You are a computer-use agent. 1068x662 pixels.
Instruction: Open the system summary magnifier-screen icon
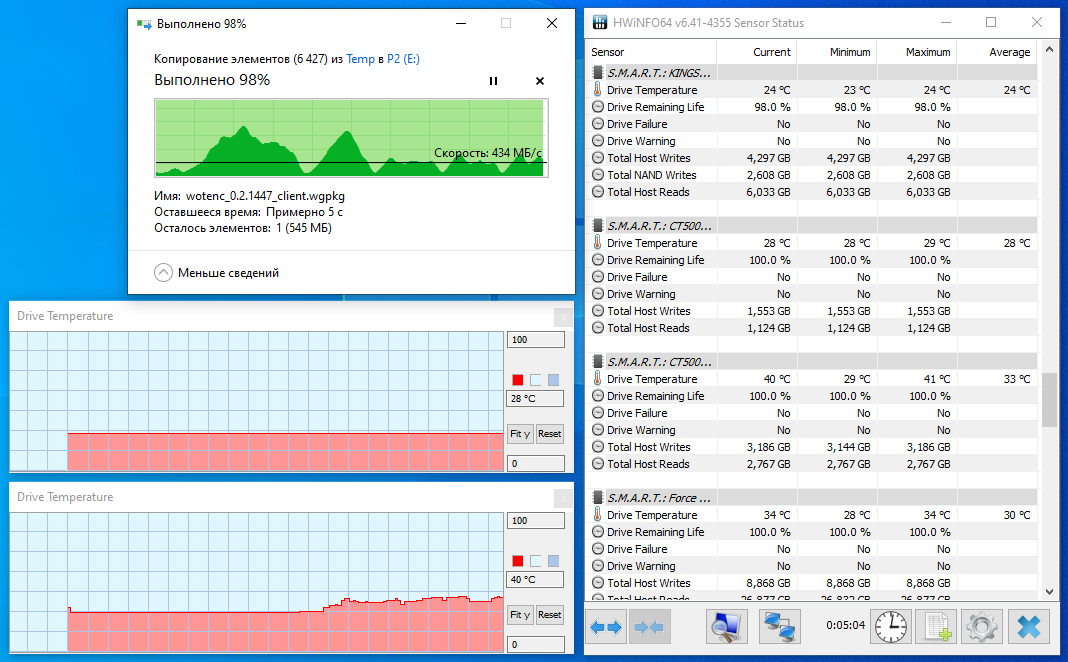coord(726,627)
